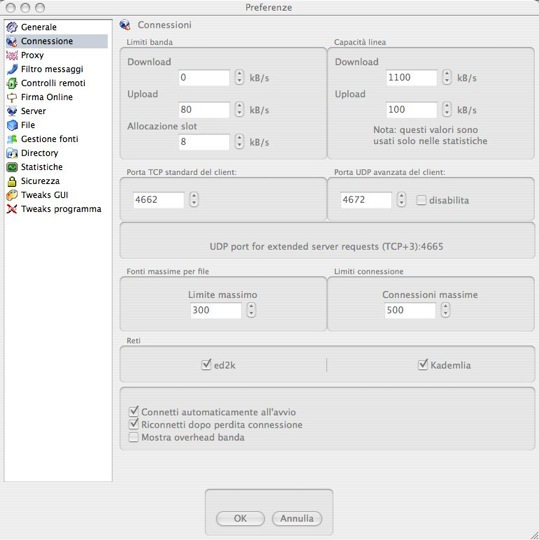Enable Mostra overhead banda checkbox
Screen dimensions: 539x540
pos(133,437)
